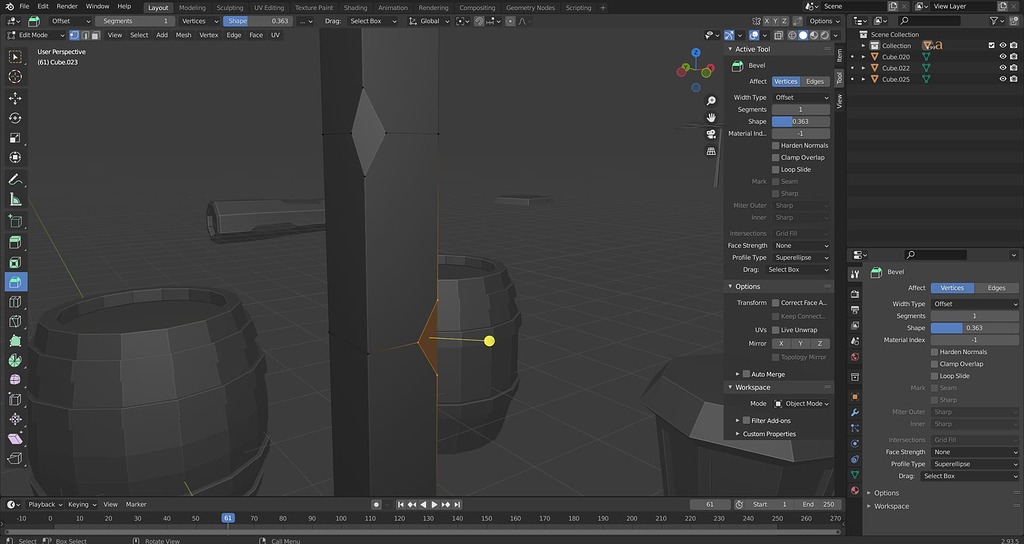Switch orthographic/perspective grid icon

tap(711, 151)
